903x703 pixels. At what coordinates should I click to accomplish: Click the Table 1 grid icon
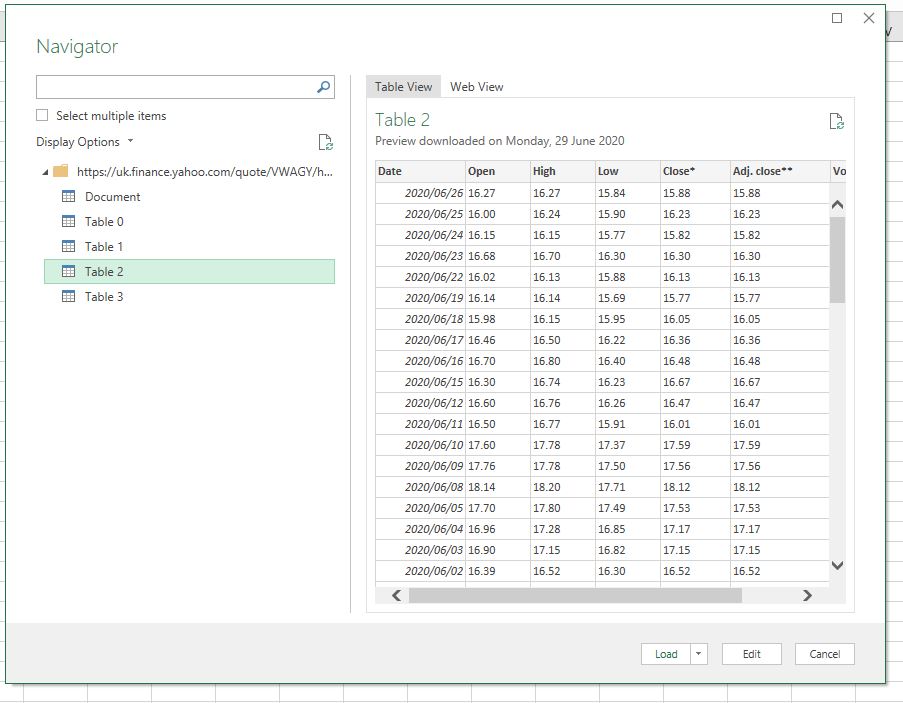(x=69, y=246)
